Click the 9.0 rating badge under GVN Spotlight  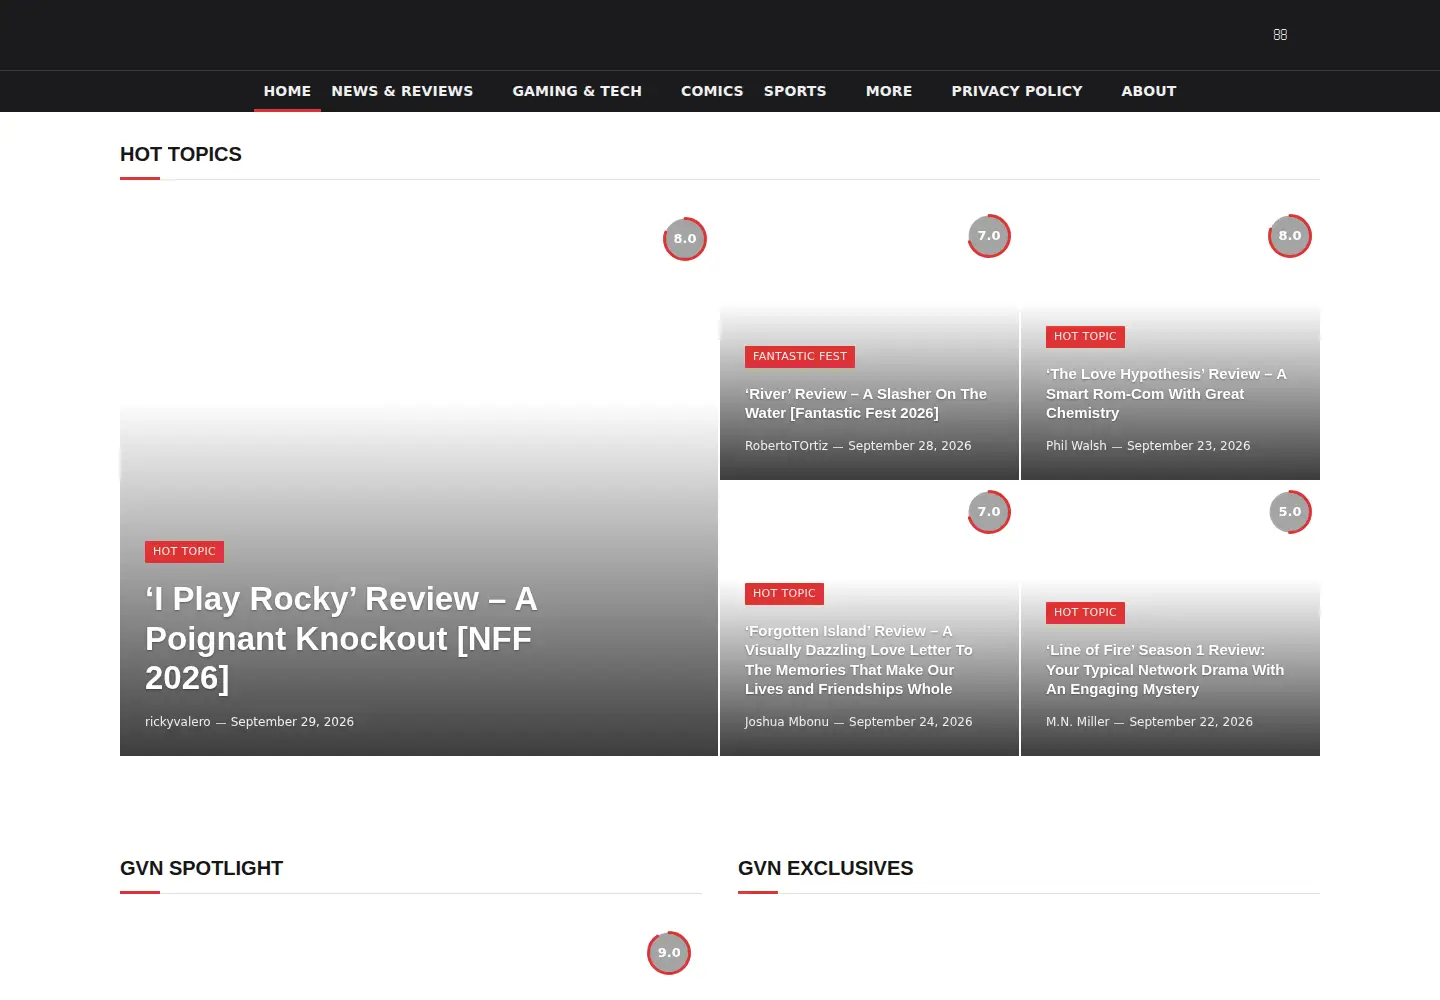[x=669, y=953]
